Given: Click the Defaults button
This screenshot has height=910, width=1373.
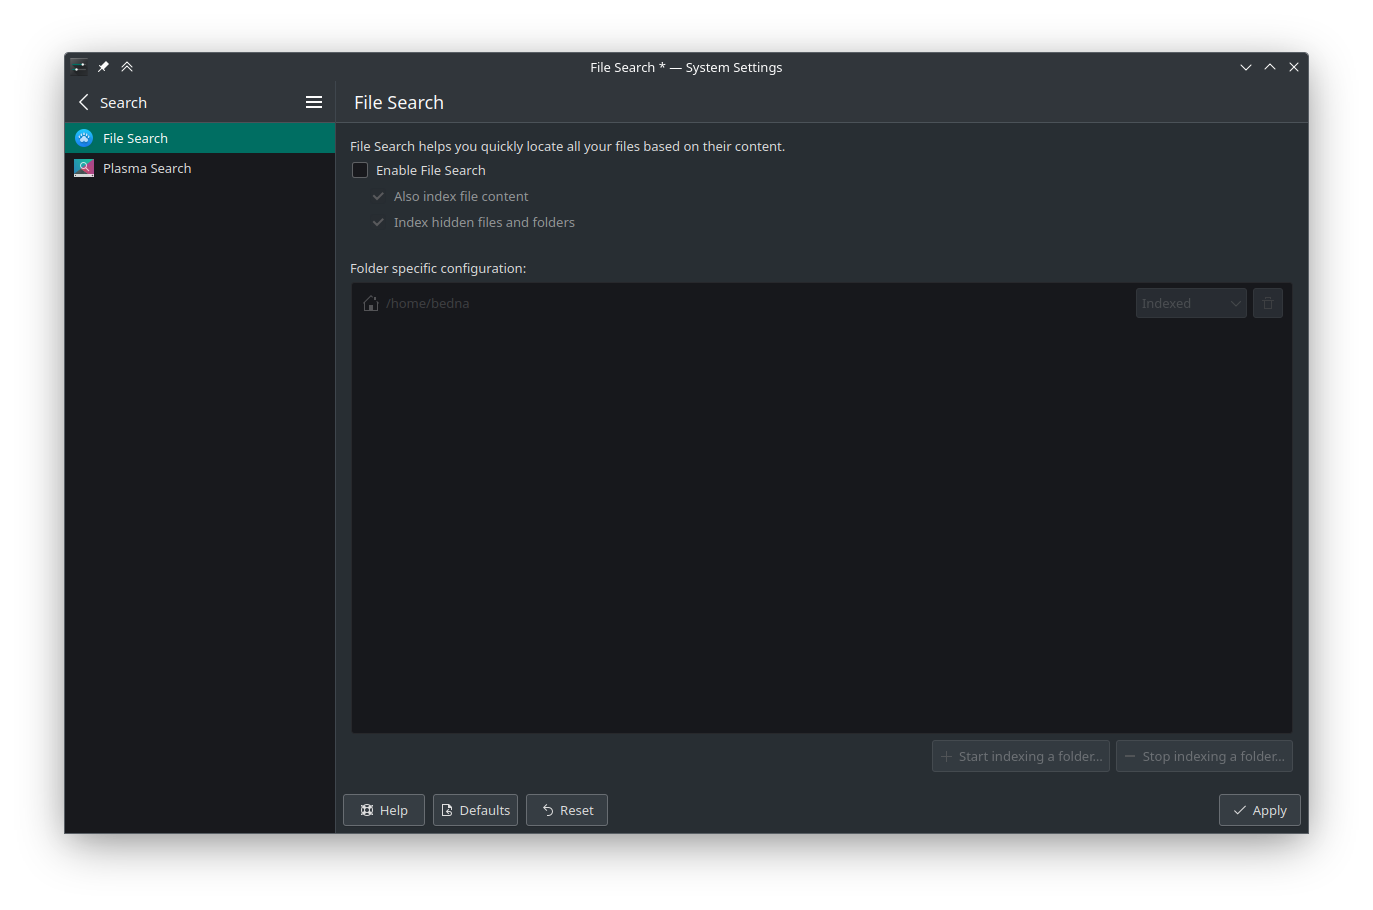Looking at the screenshot, I should (x=475, y=810).
